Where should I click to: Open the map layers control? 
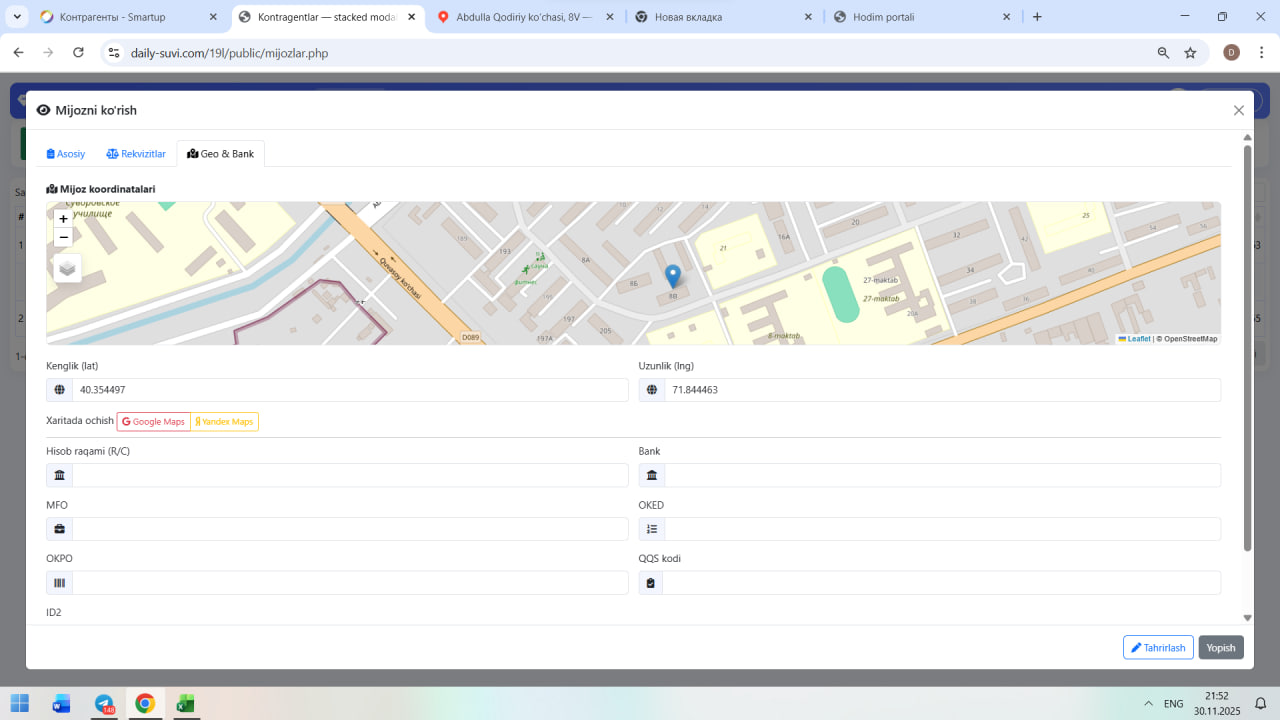click(x=67, y=268)
